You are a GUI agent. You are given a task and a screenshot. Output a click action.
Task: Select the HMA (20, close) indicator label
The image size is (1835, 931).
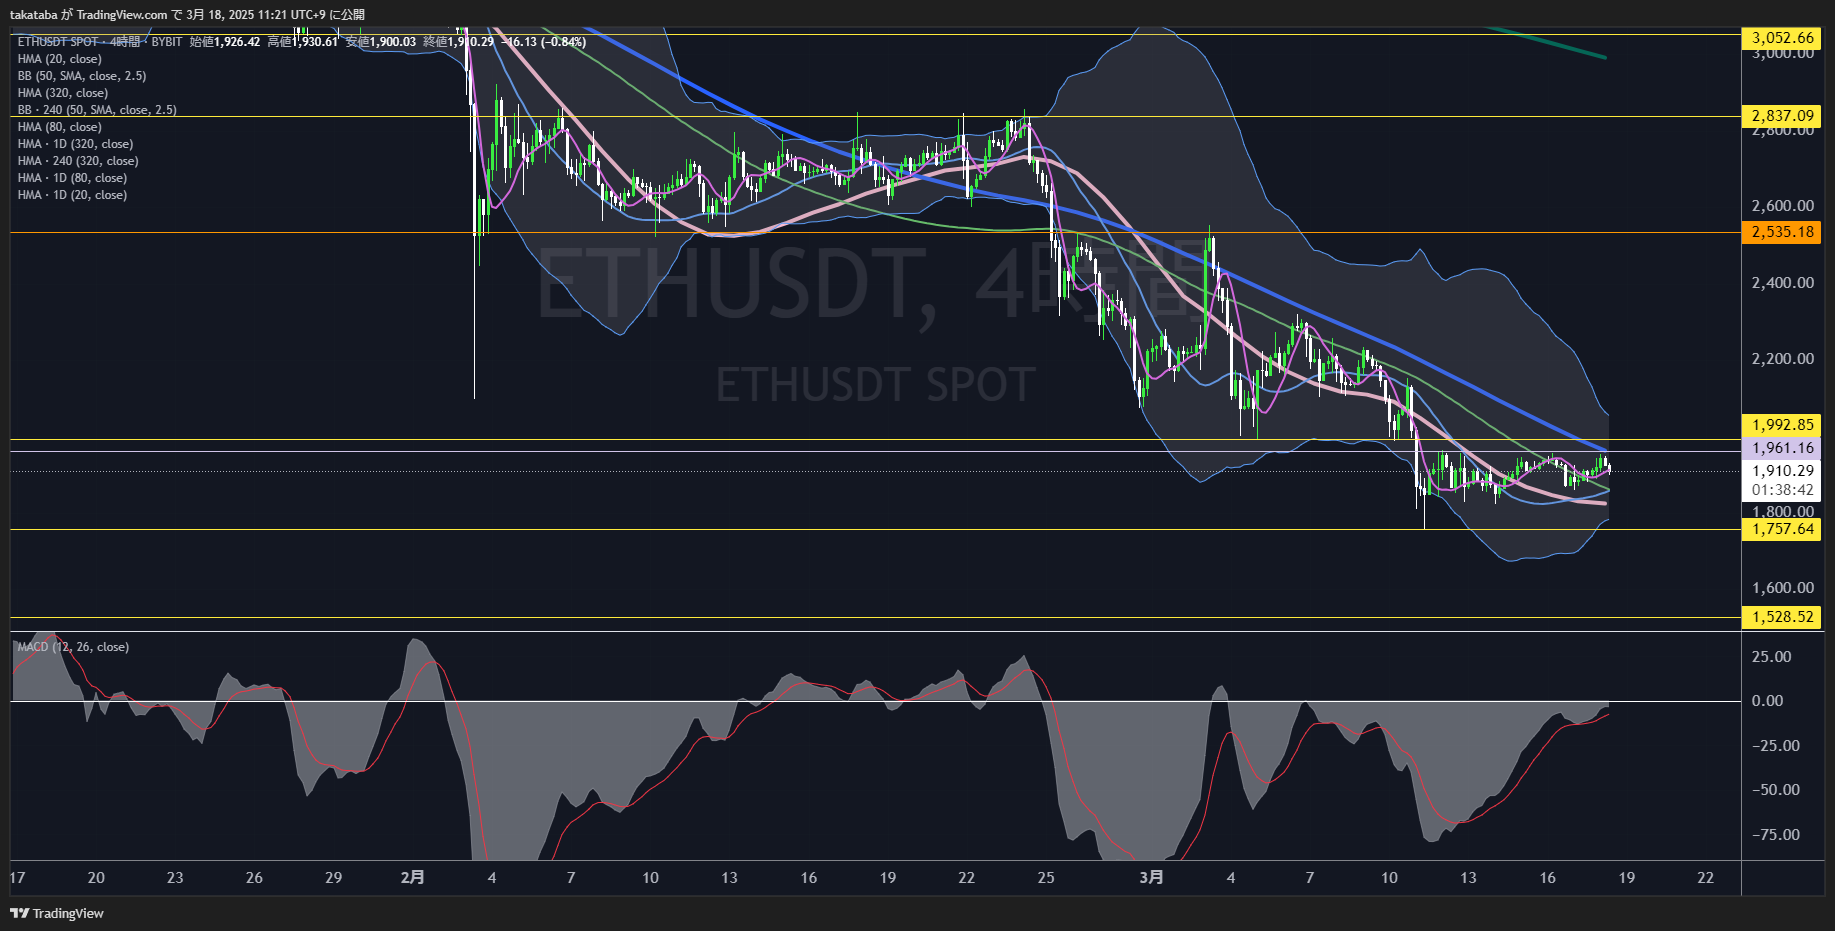pos(59,59)
